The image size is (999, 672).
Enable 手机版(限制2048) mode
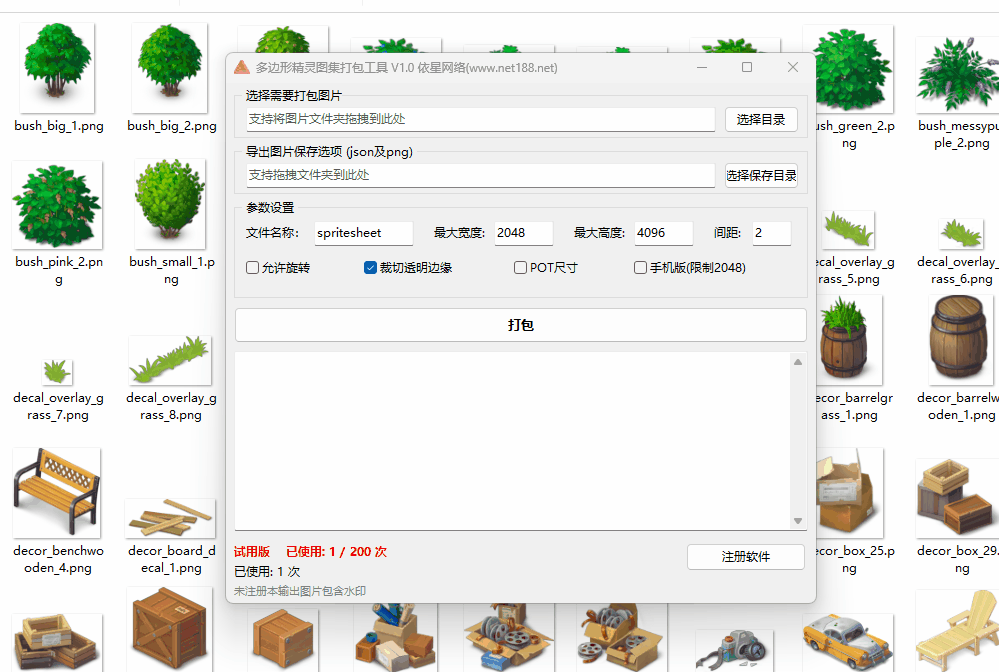pos(640,267)
